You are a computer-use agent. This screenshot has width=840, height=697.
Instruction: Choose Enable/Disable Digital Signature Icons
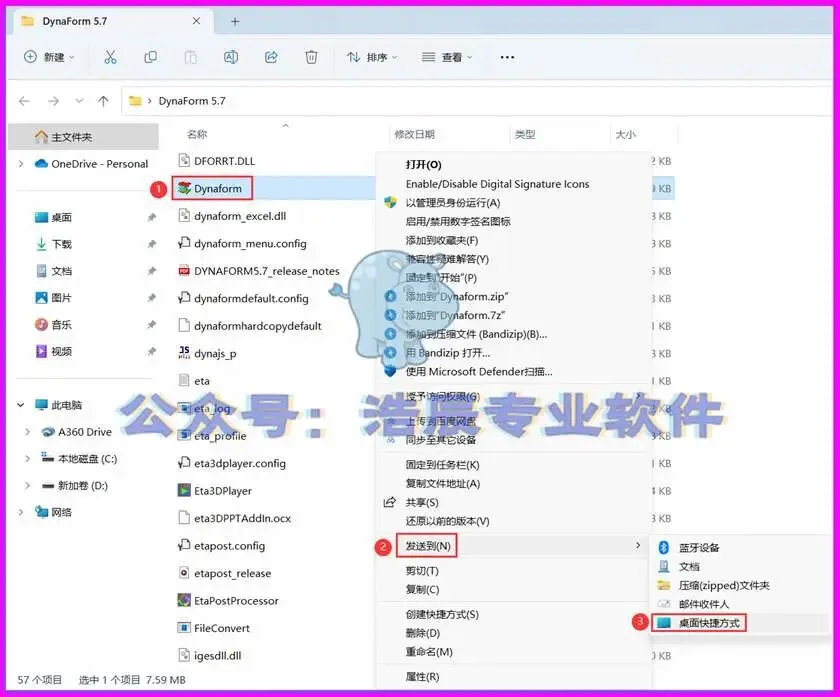[x=497, y=184]
